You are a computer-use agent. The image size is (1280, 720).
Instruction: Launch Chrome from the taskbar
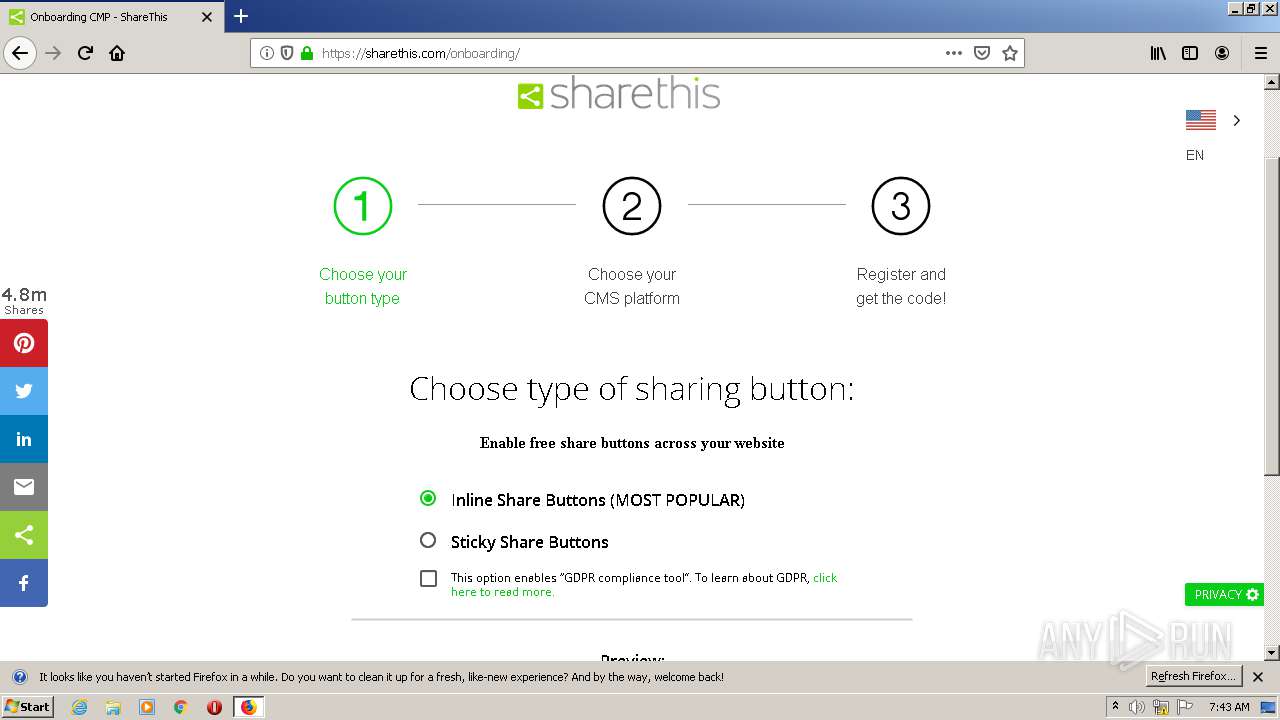pos(181,707)
